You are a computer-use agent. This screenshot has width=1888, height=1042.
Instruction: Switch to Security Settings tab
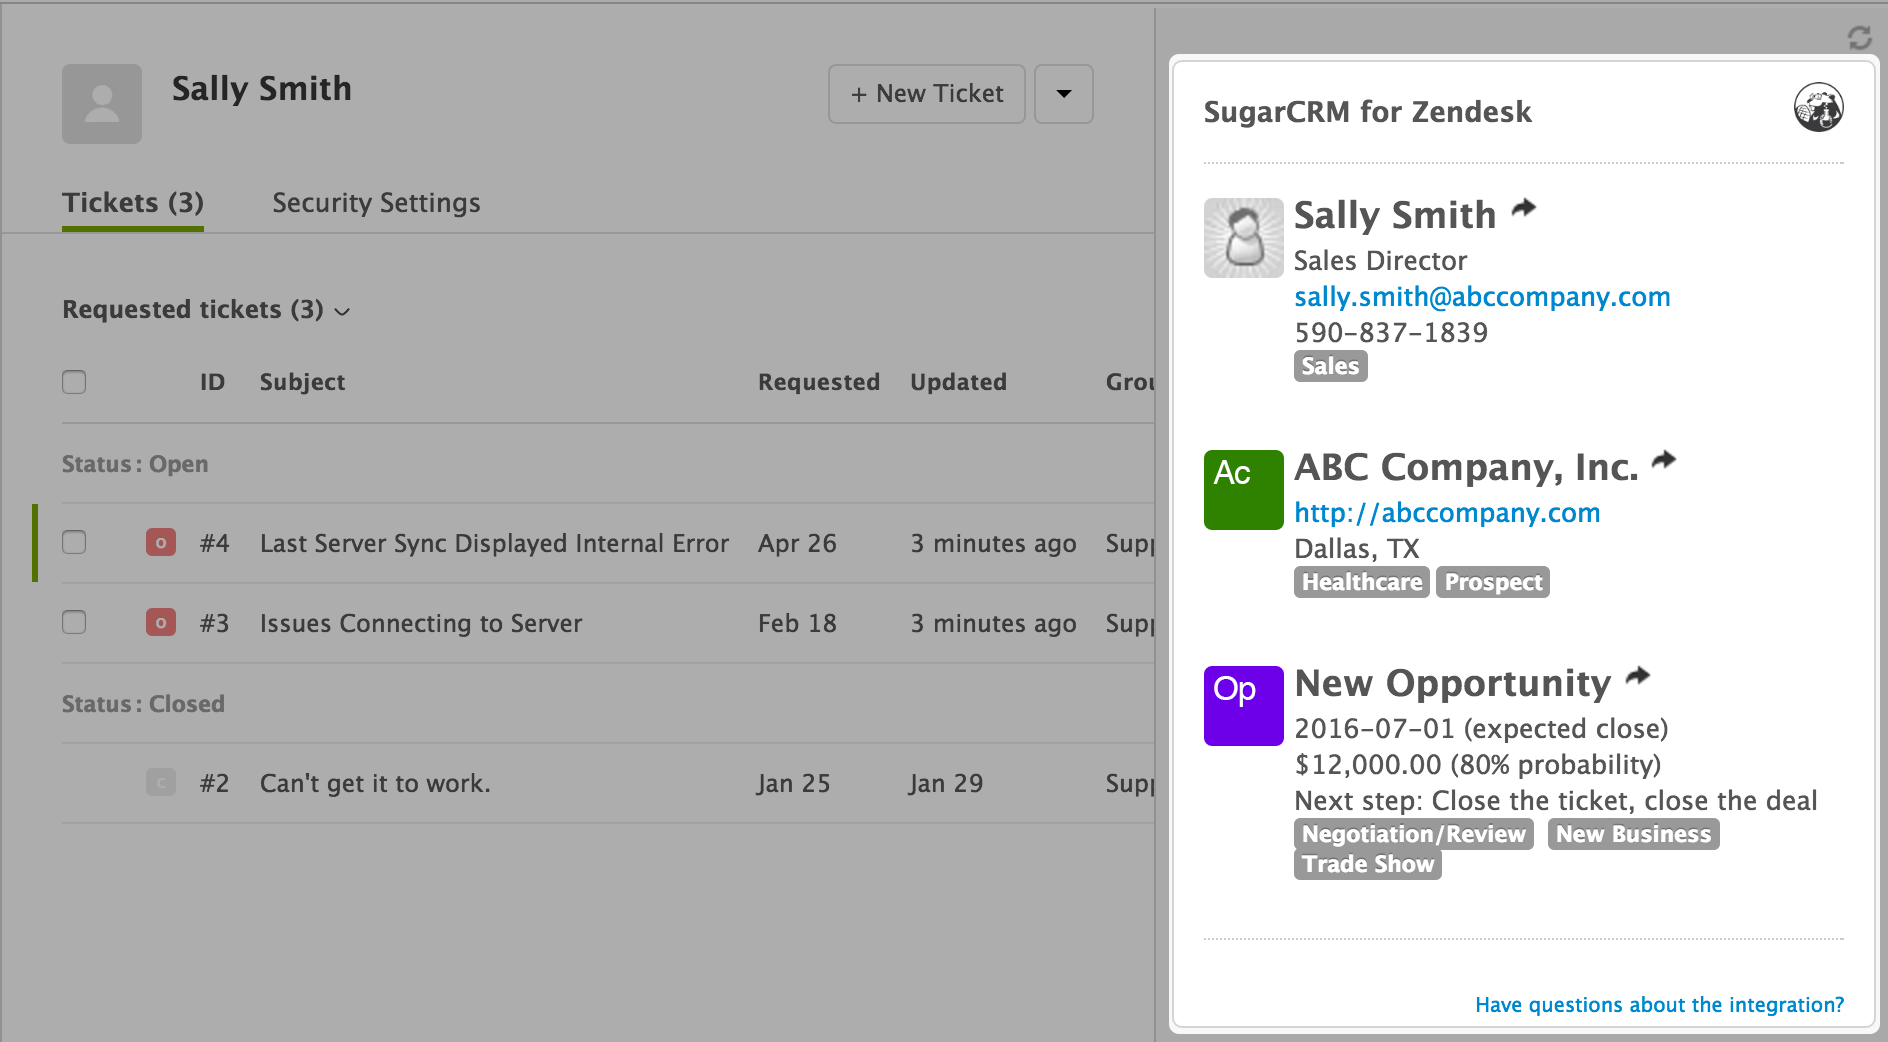tap(376, 203)
